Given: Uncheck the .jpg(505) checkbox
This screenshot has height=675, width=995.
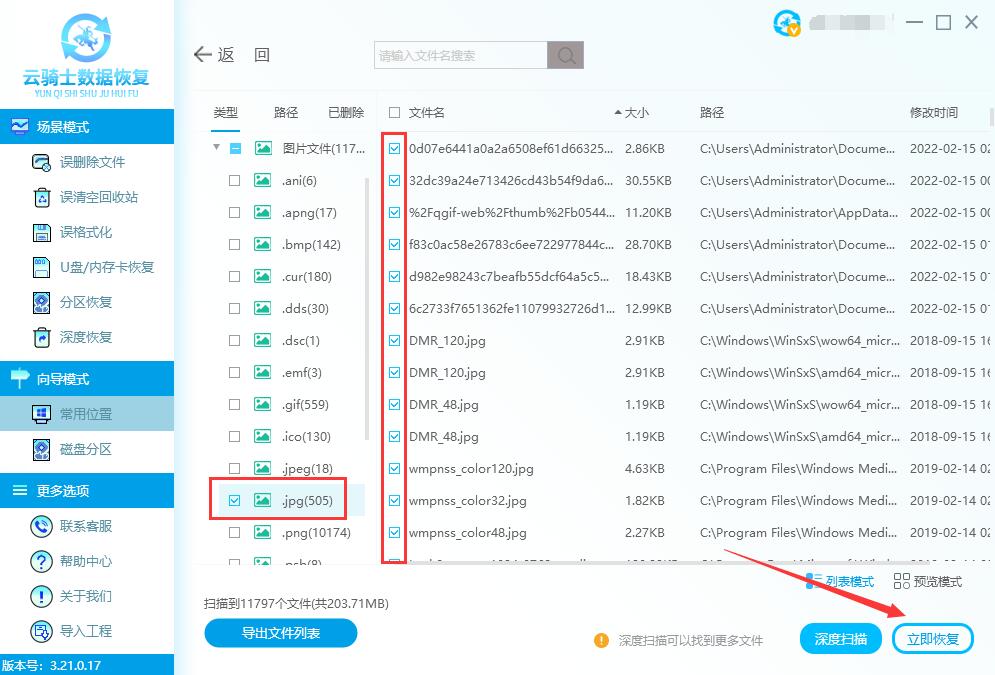Looking at the screenshot, I should [234, 501].
